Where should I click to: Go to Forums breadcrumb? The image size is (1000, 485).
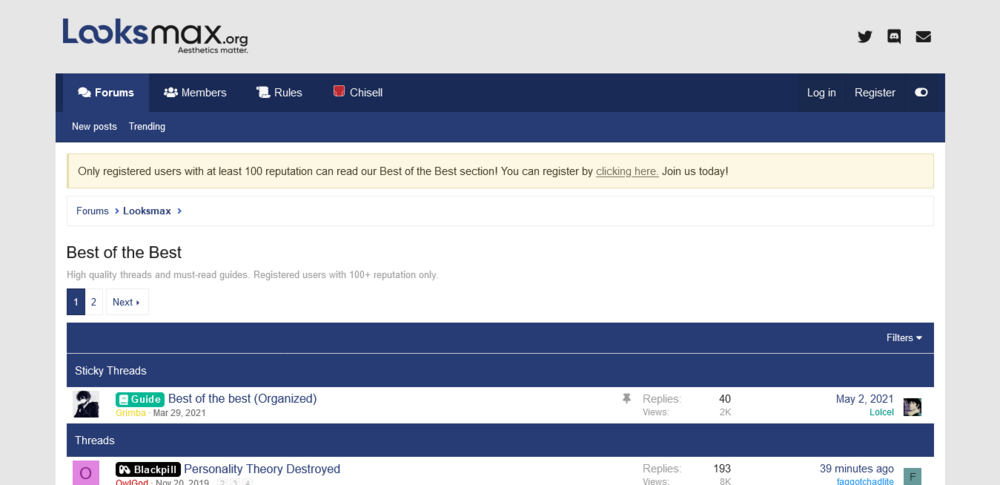92,211
